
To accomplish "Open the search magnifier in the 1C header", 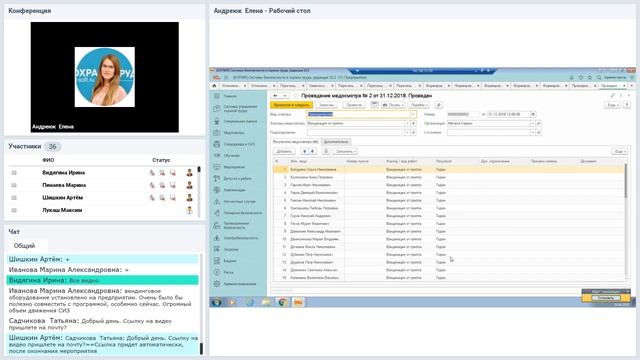I will pyautogui.click(x=599, y=78).
